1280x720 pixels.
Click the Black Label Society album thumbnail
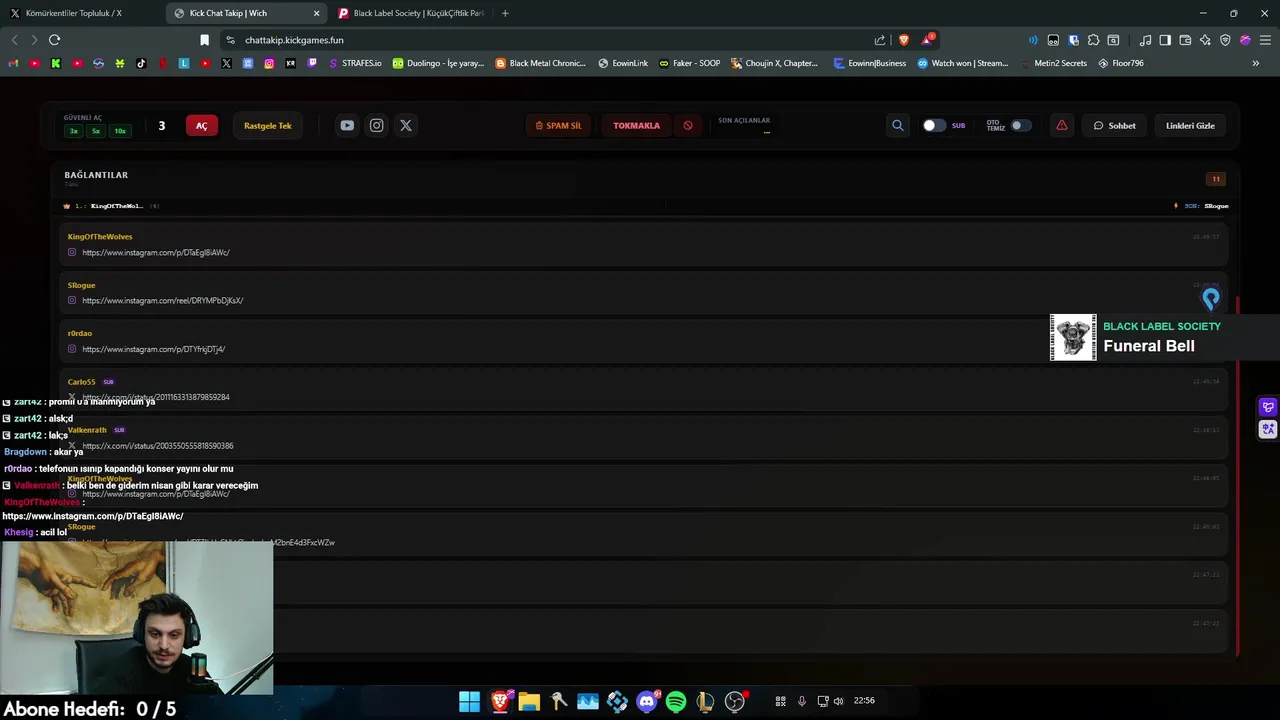1073,337
